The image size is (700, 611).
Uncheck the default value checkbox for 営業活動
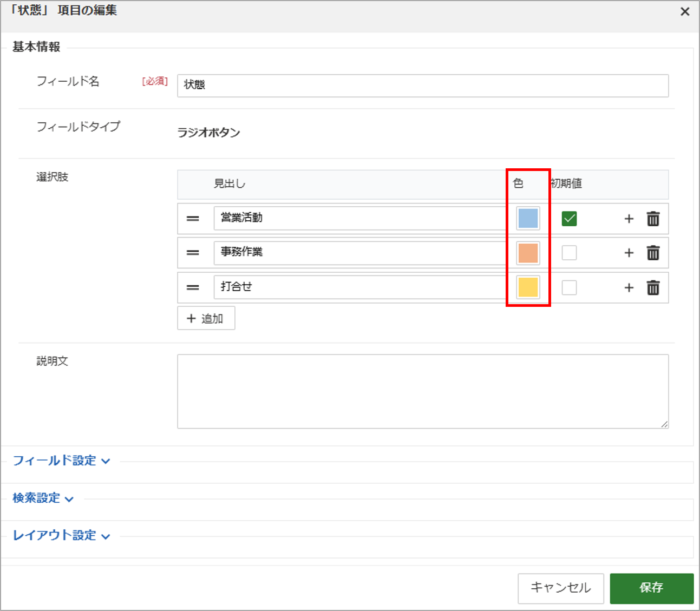pyautogui.click(x=569, y=219)
